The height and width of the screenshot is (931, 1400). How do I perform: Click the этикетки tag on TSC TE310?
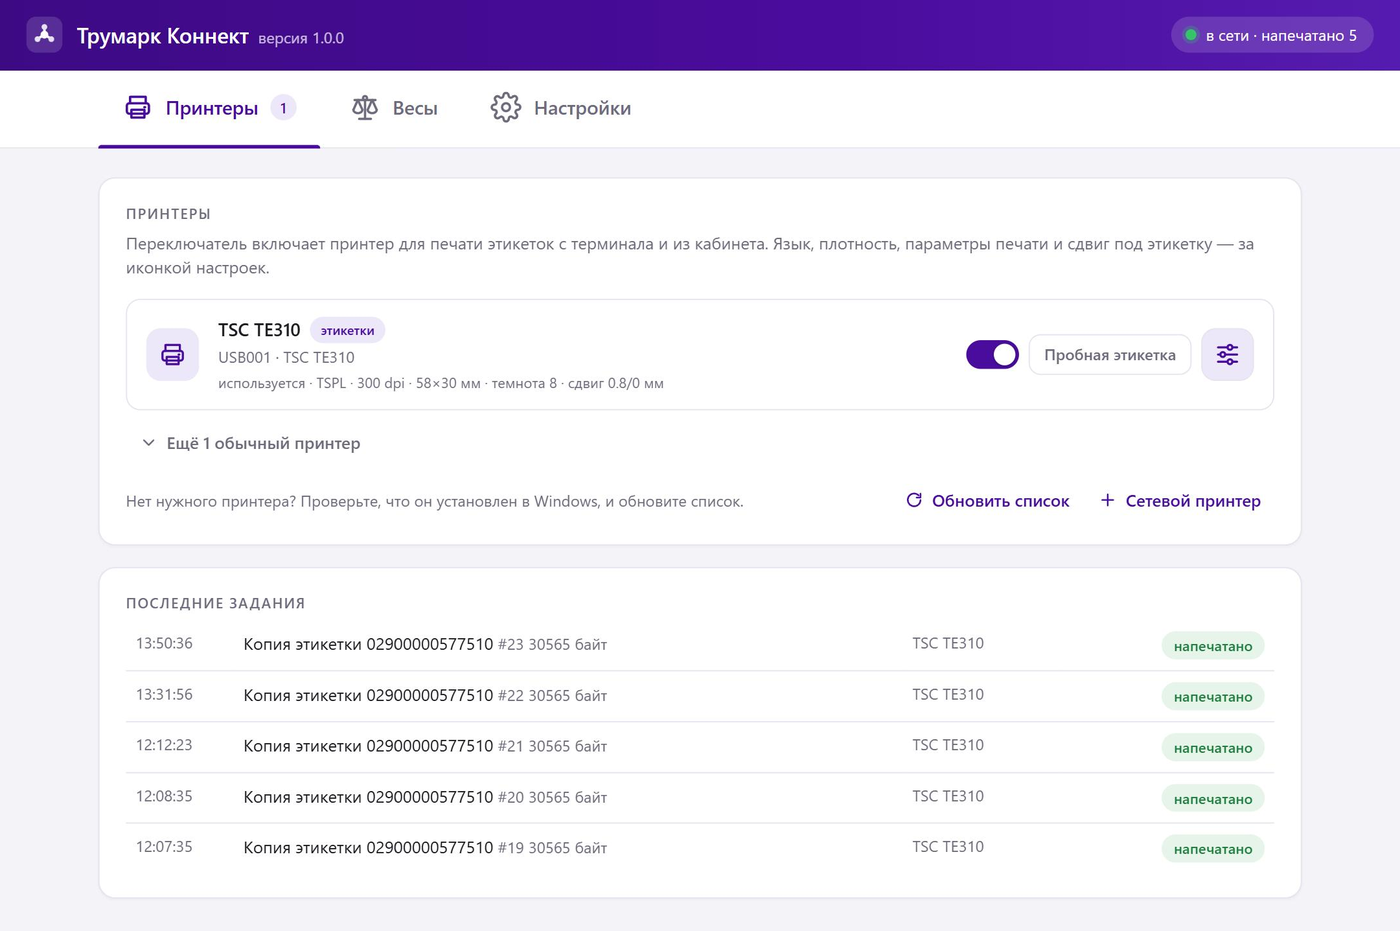[x=348, y=330]
